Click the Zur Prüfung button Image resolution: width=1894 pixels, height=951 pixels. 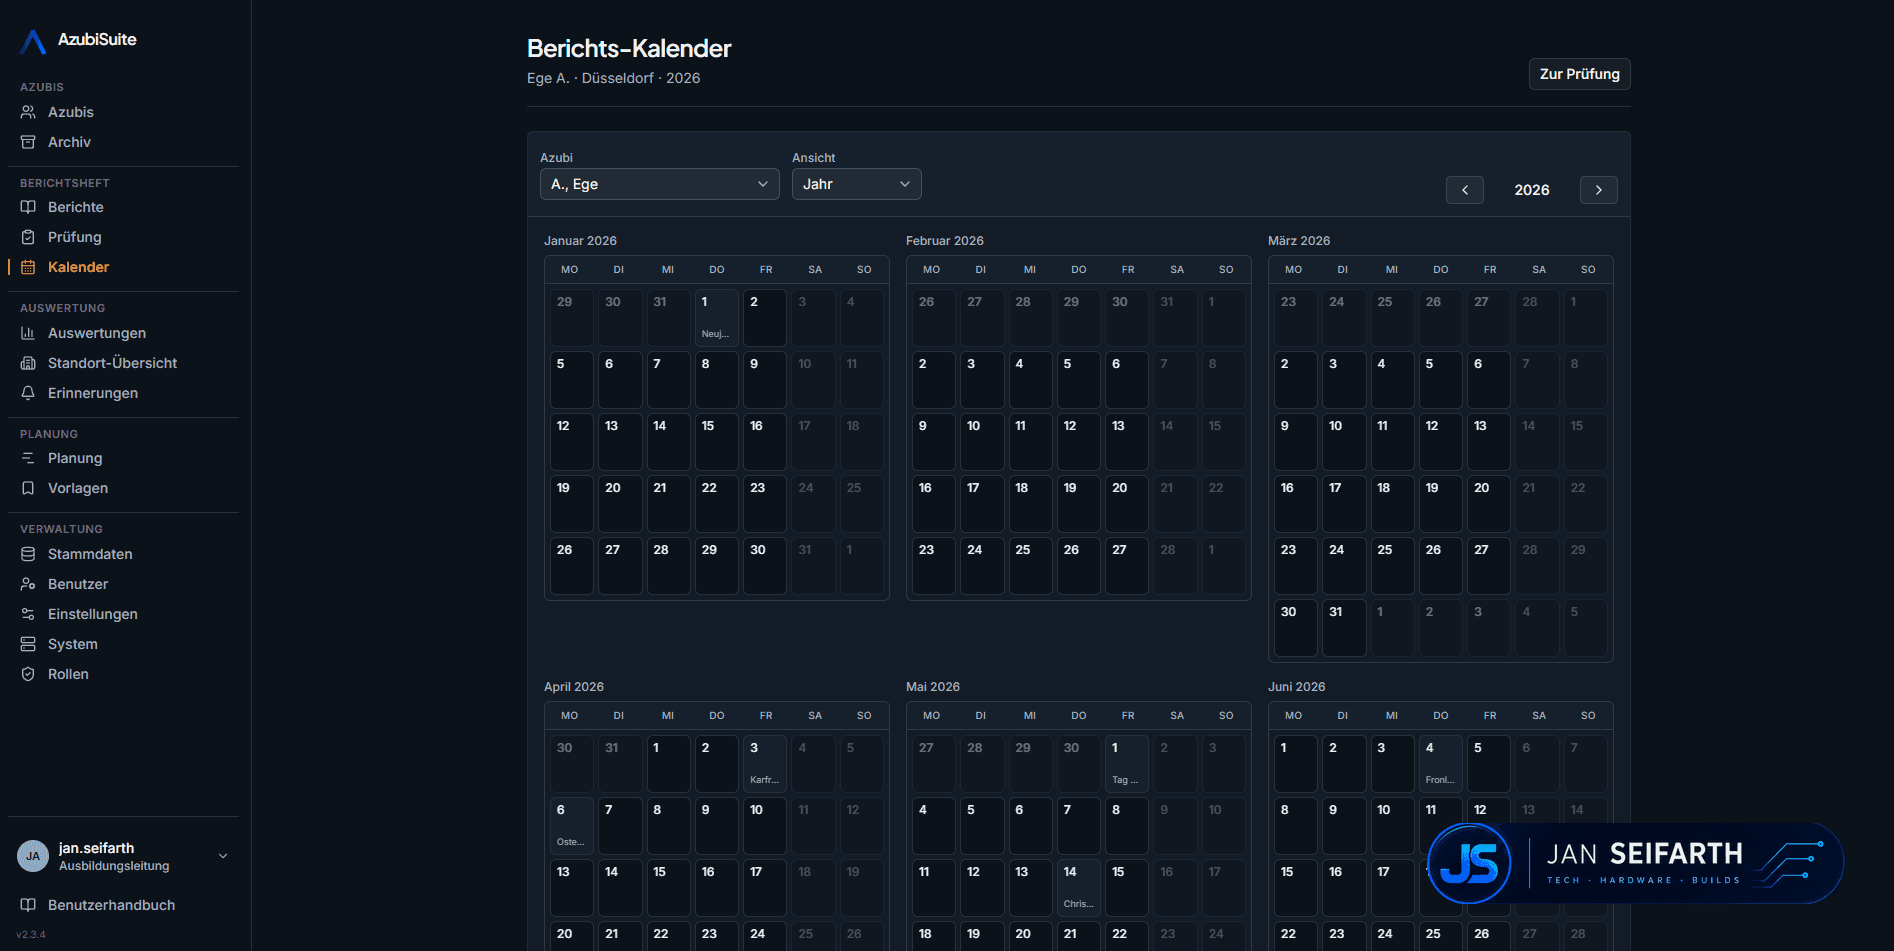tap(1580, 74)
